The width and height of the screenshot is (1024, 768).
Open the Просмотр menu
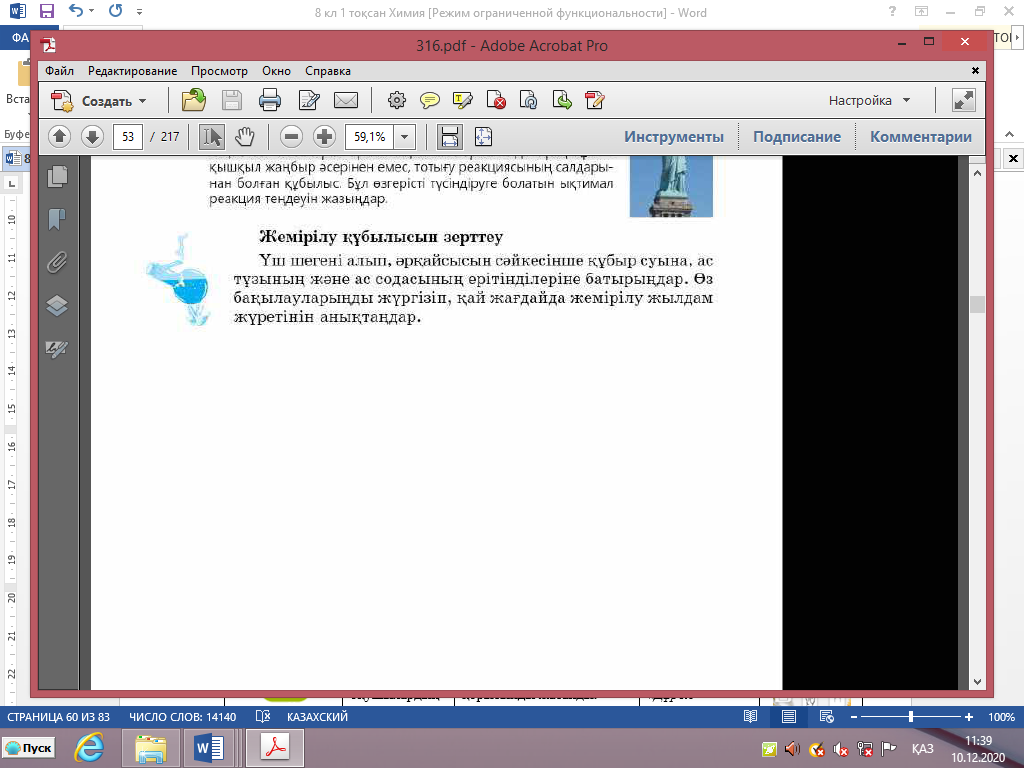[x=219, y=71]
